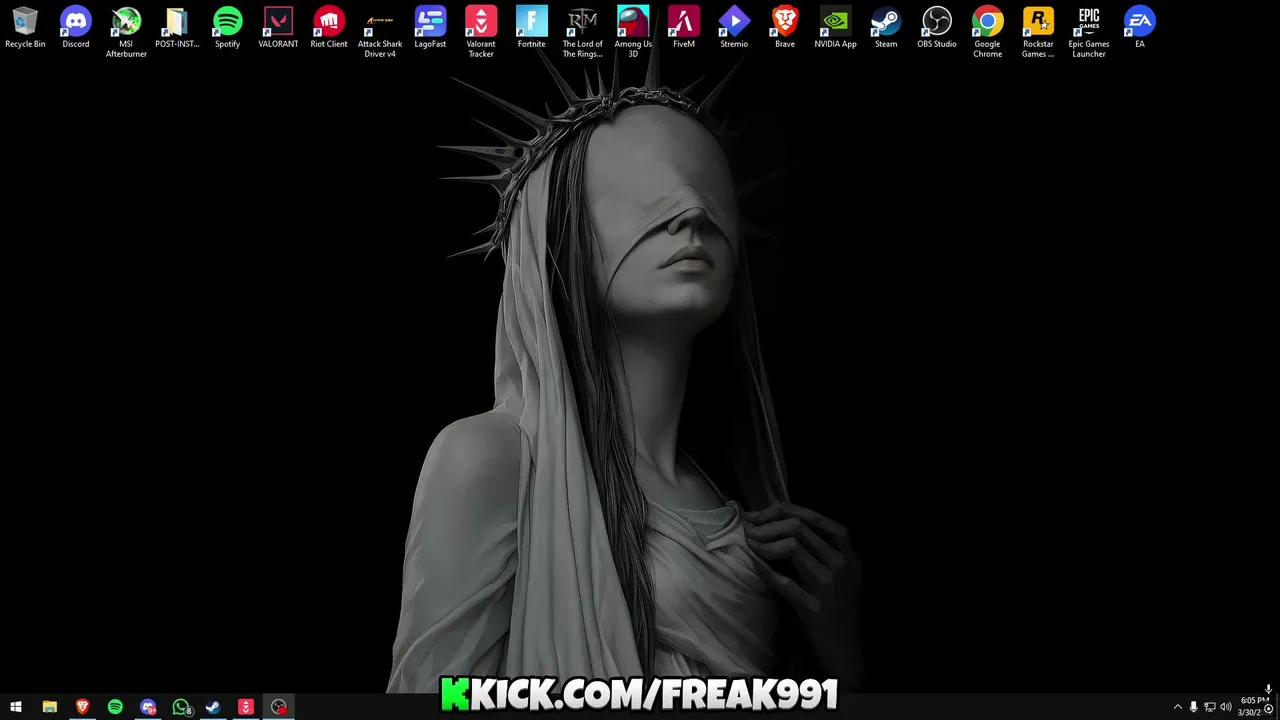The image size is (1280, 720).
Task: Expand the hidden system tray icons
Action: click(x=1177, y=707)
